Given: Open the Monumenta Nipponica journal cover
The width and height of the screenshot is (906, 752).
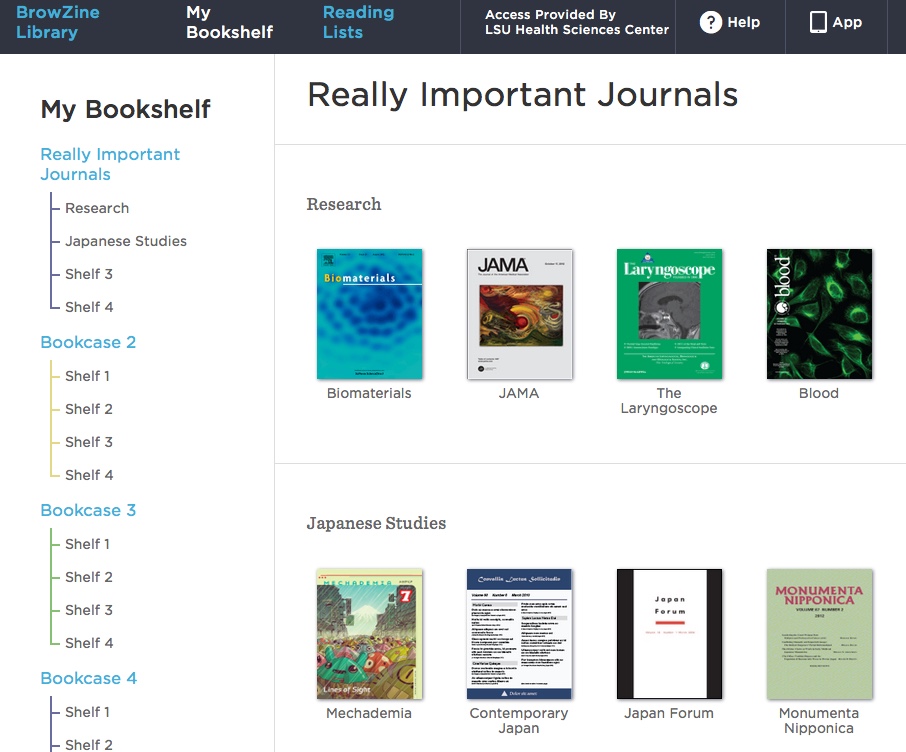Looking at the screenshot, I should coord(819,634).
